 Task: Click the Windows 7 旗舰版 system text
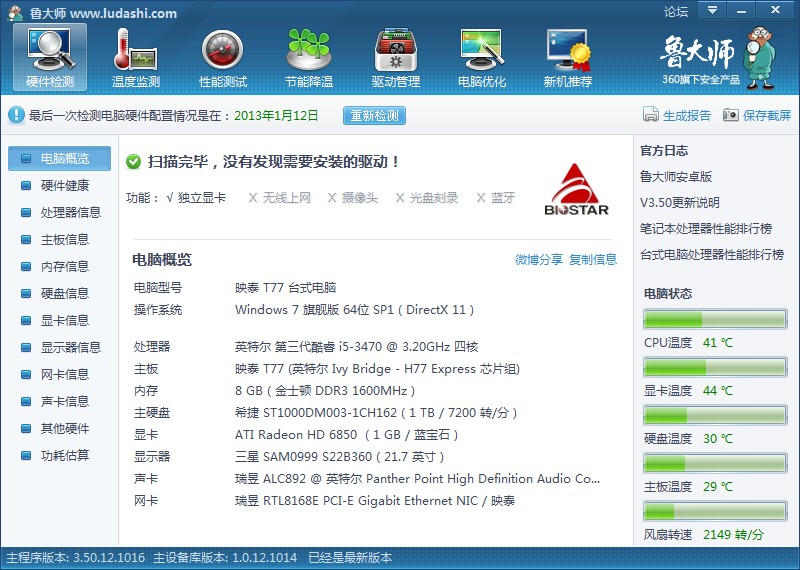pyautogui.click(x=355, y=310)
